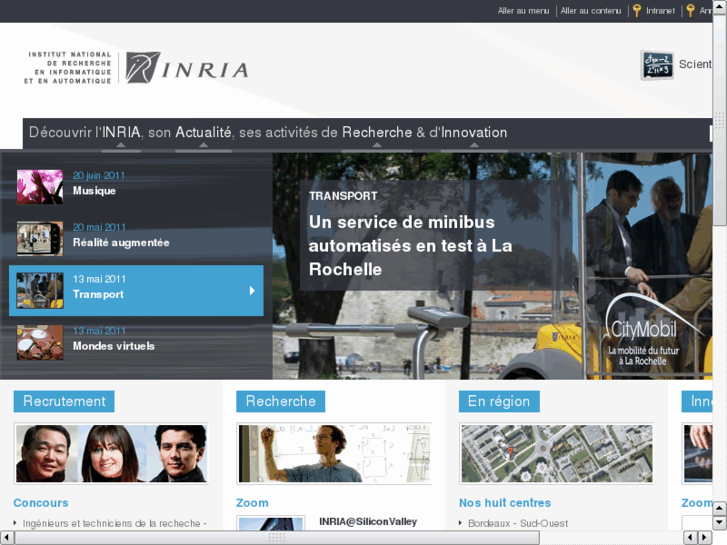727x545 pixels.
Task: Click the white arrow on the Transport row
Action: (x=252, y=291)
